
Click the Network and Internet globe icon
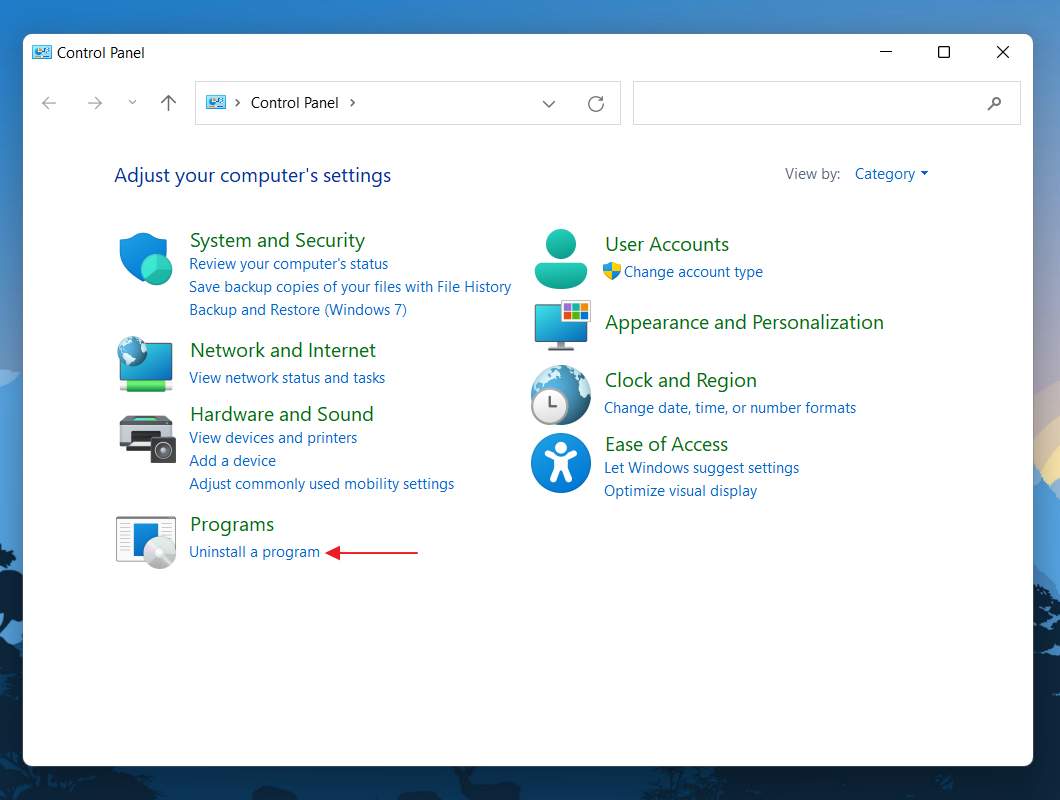click(145, 364)
